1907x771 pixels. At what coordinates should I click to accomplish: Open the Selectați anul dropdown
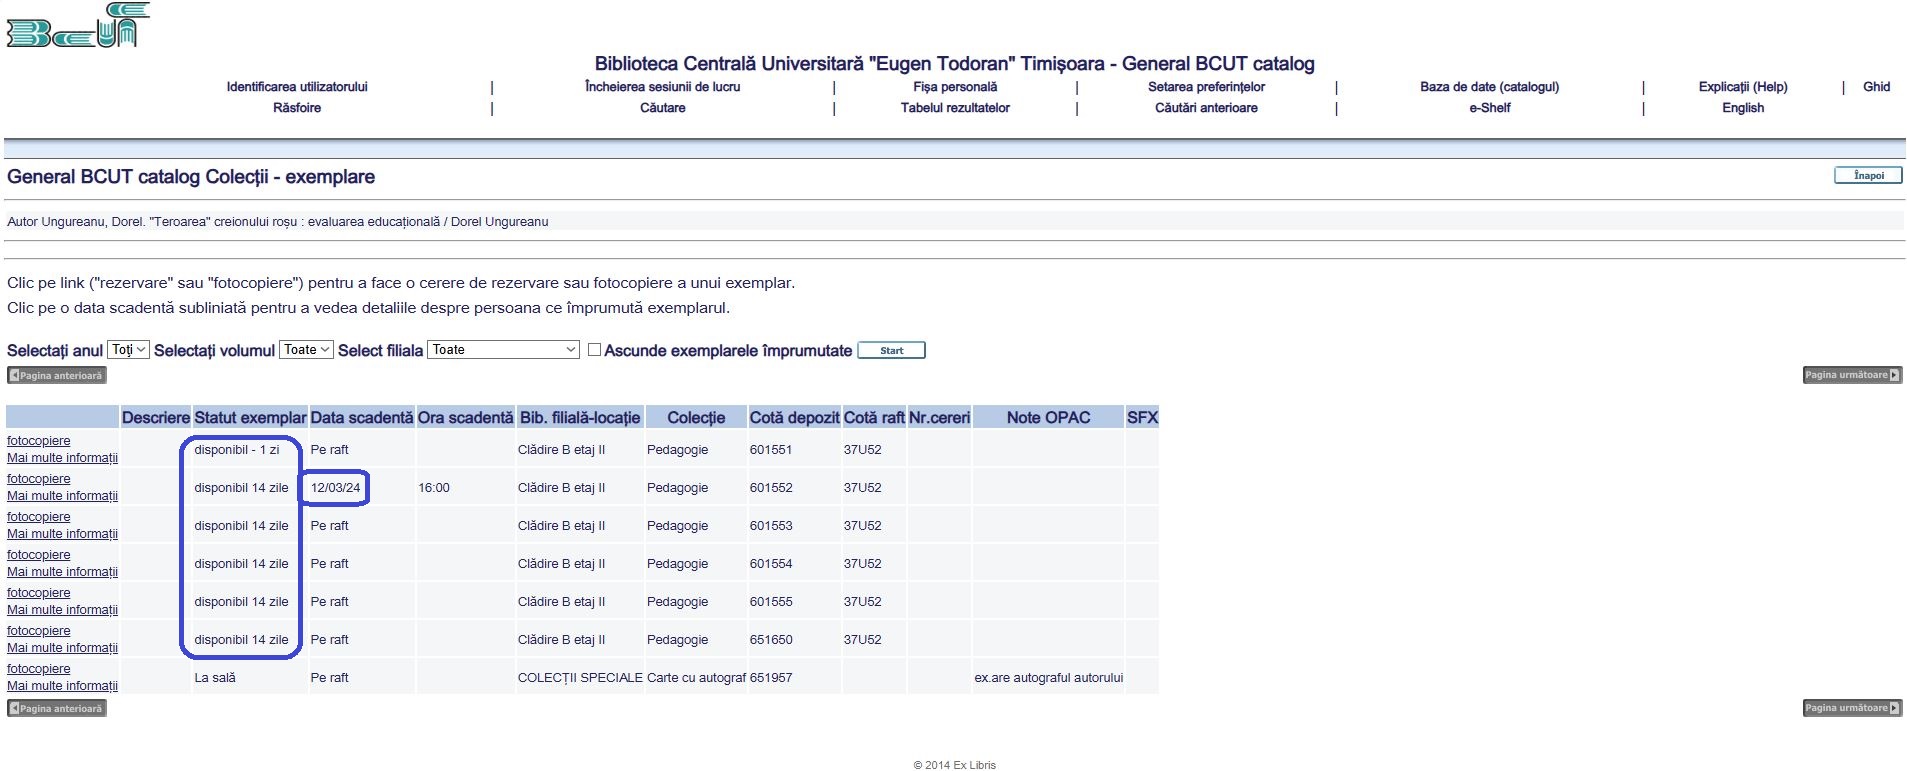pos(128,350)
